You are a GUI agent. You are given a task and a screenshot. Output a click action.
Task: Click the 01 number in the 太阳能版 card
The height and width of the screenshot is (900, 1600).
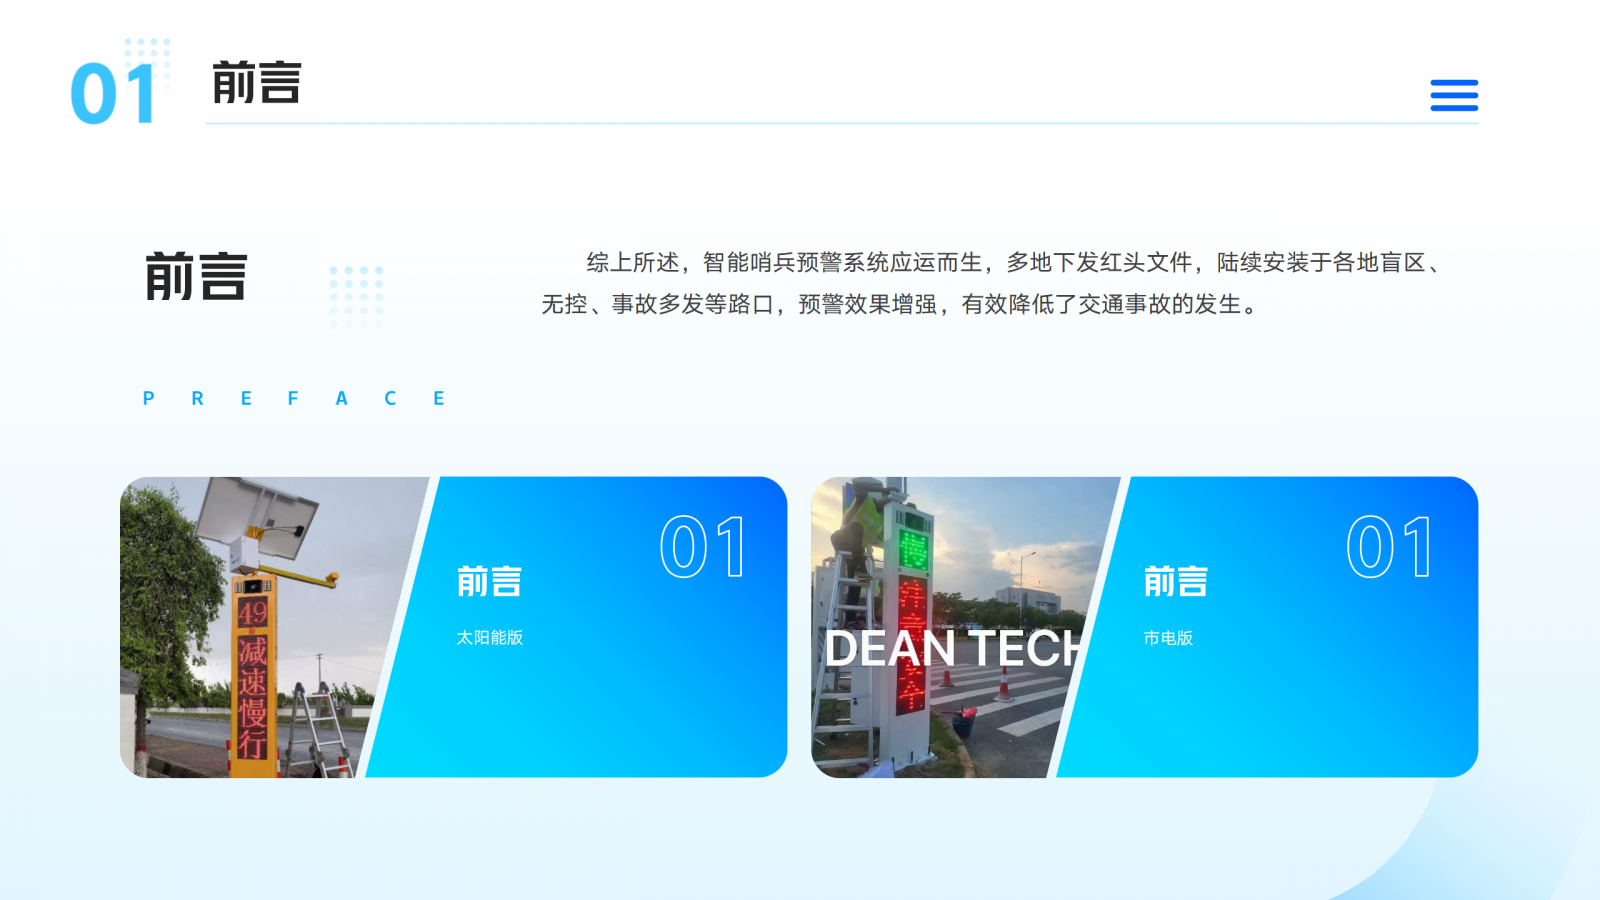[702, 547]
